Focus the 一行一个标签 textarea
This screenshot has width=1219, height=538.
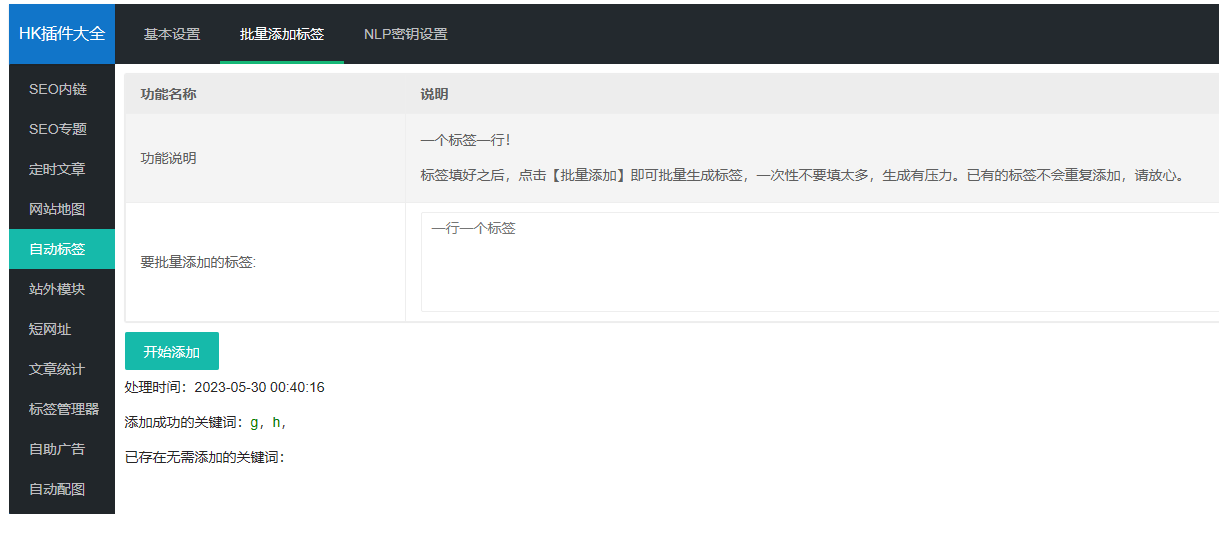pyautogui.click(x=818, y=262)
